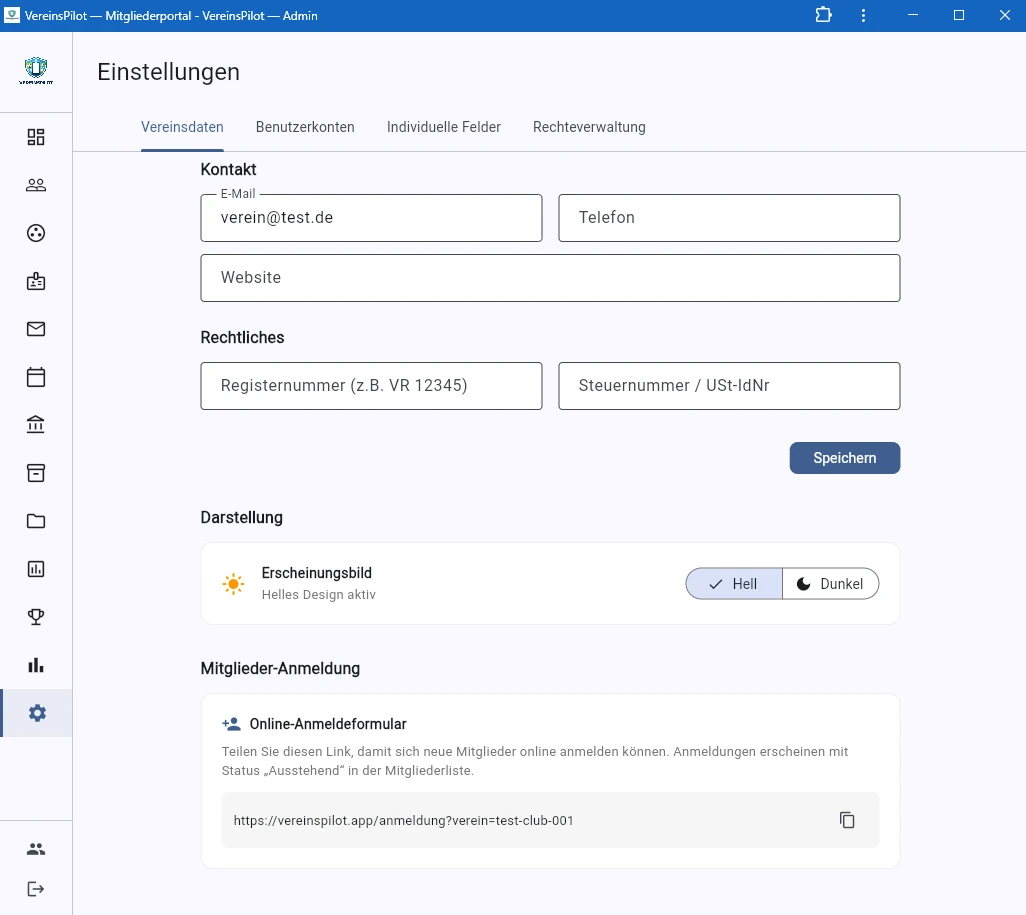Enable the Dunkel appearance mode

click(x=831, y=583)
